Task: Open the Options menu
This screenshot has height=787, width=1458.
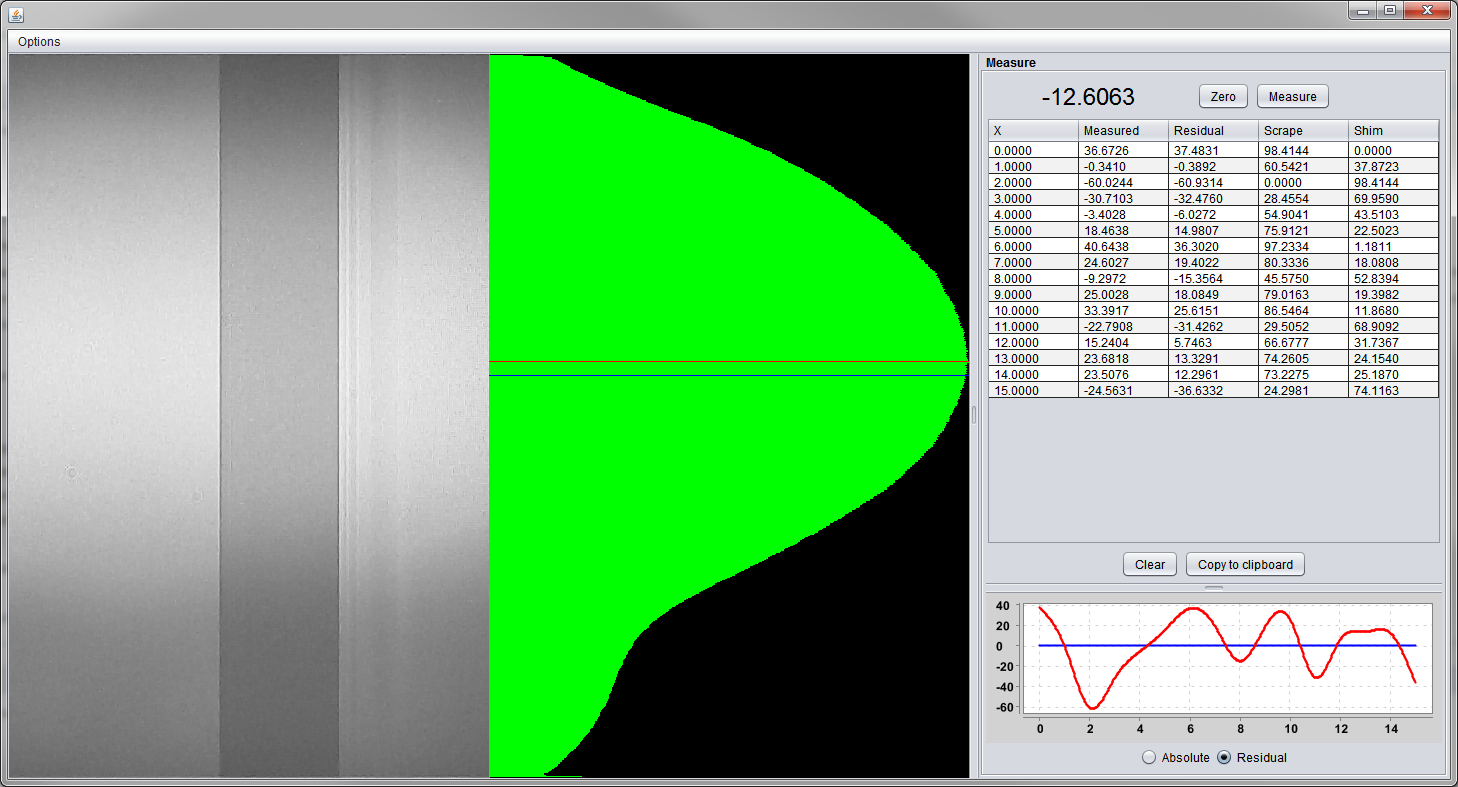Action: (x=39, y=42)
